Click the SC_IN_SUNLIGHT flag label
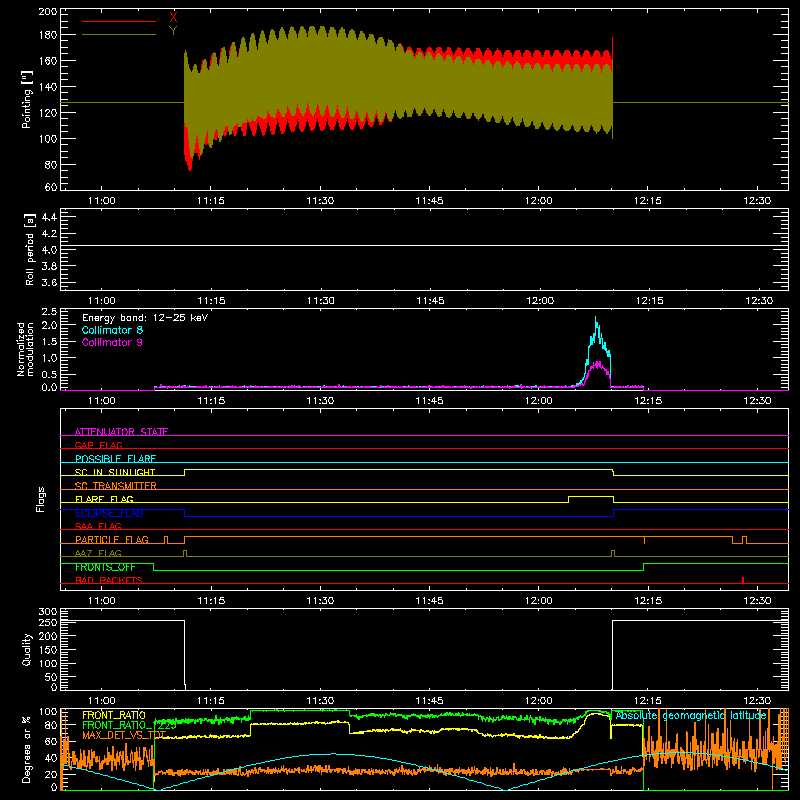 (x=115, y=472)
